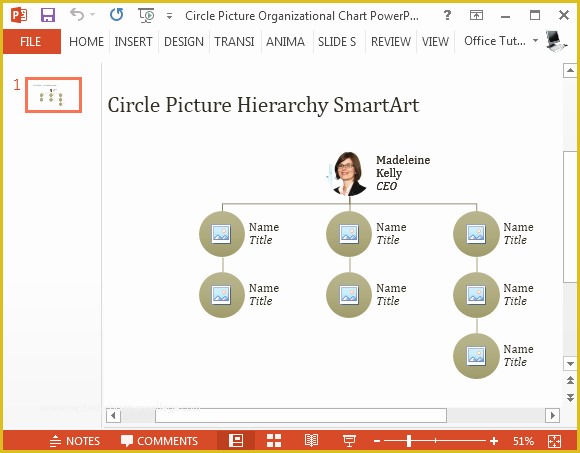Toggle the NOTES pane

pyautogui.click(x=75, y=441)
